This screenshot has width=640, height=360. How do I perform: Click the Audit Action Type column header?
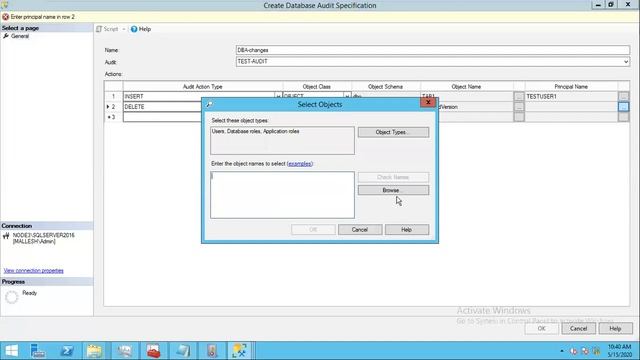[x=202, y=87]
